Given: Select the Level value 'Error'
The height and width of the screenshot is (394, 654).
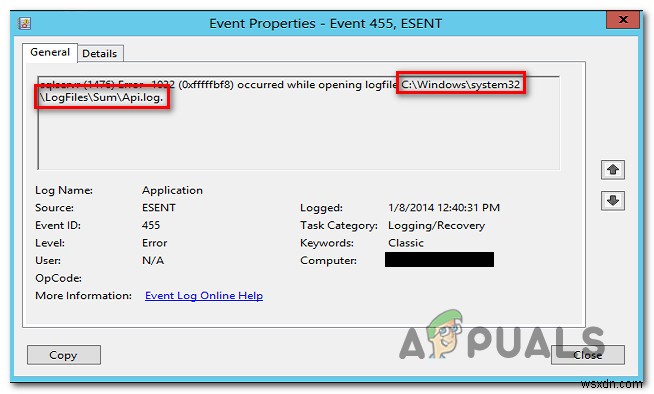Looking at the screenshot, I should click(x=154, y=243).
